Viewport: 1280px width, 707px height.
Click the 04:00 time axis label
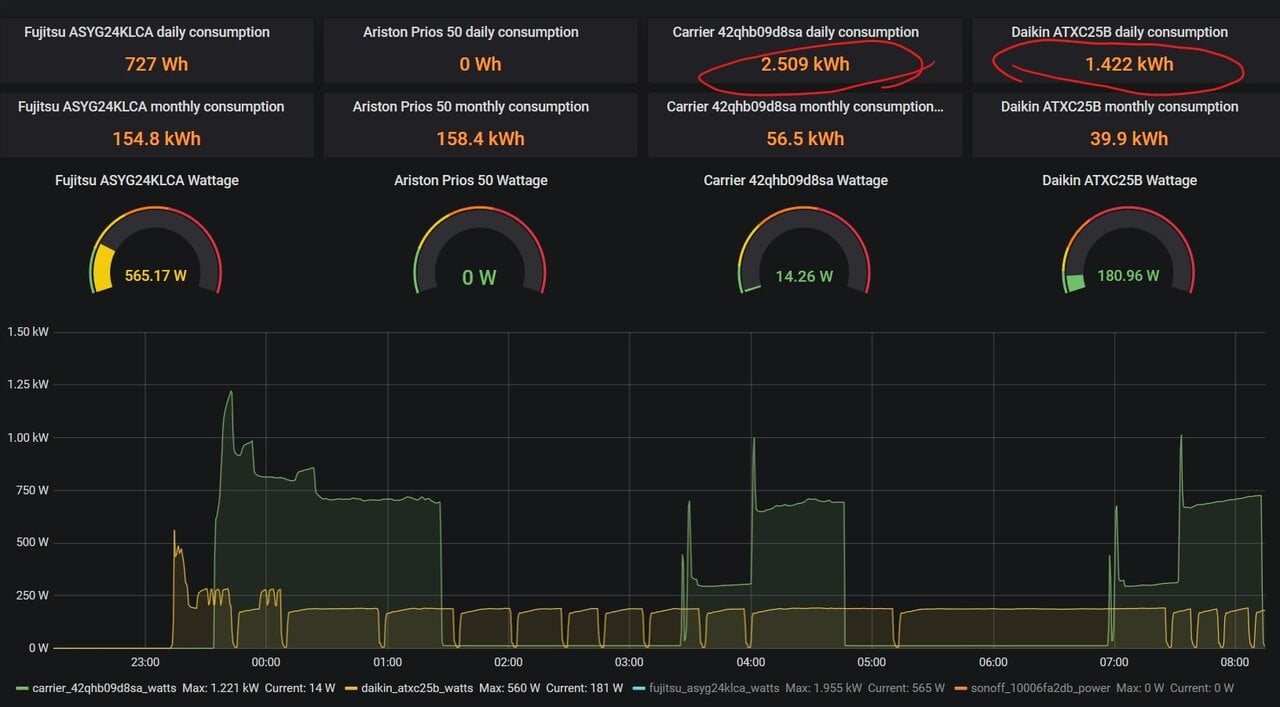[751, 662]
